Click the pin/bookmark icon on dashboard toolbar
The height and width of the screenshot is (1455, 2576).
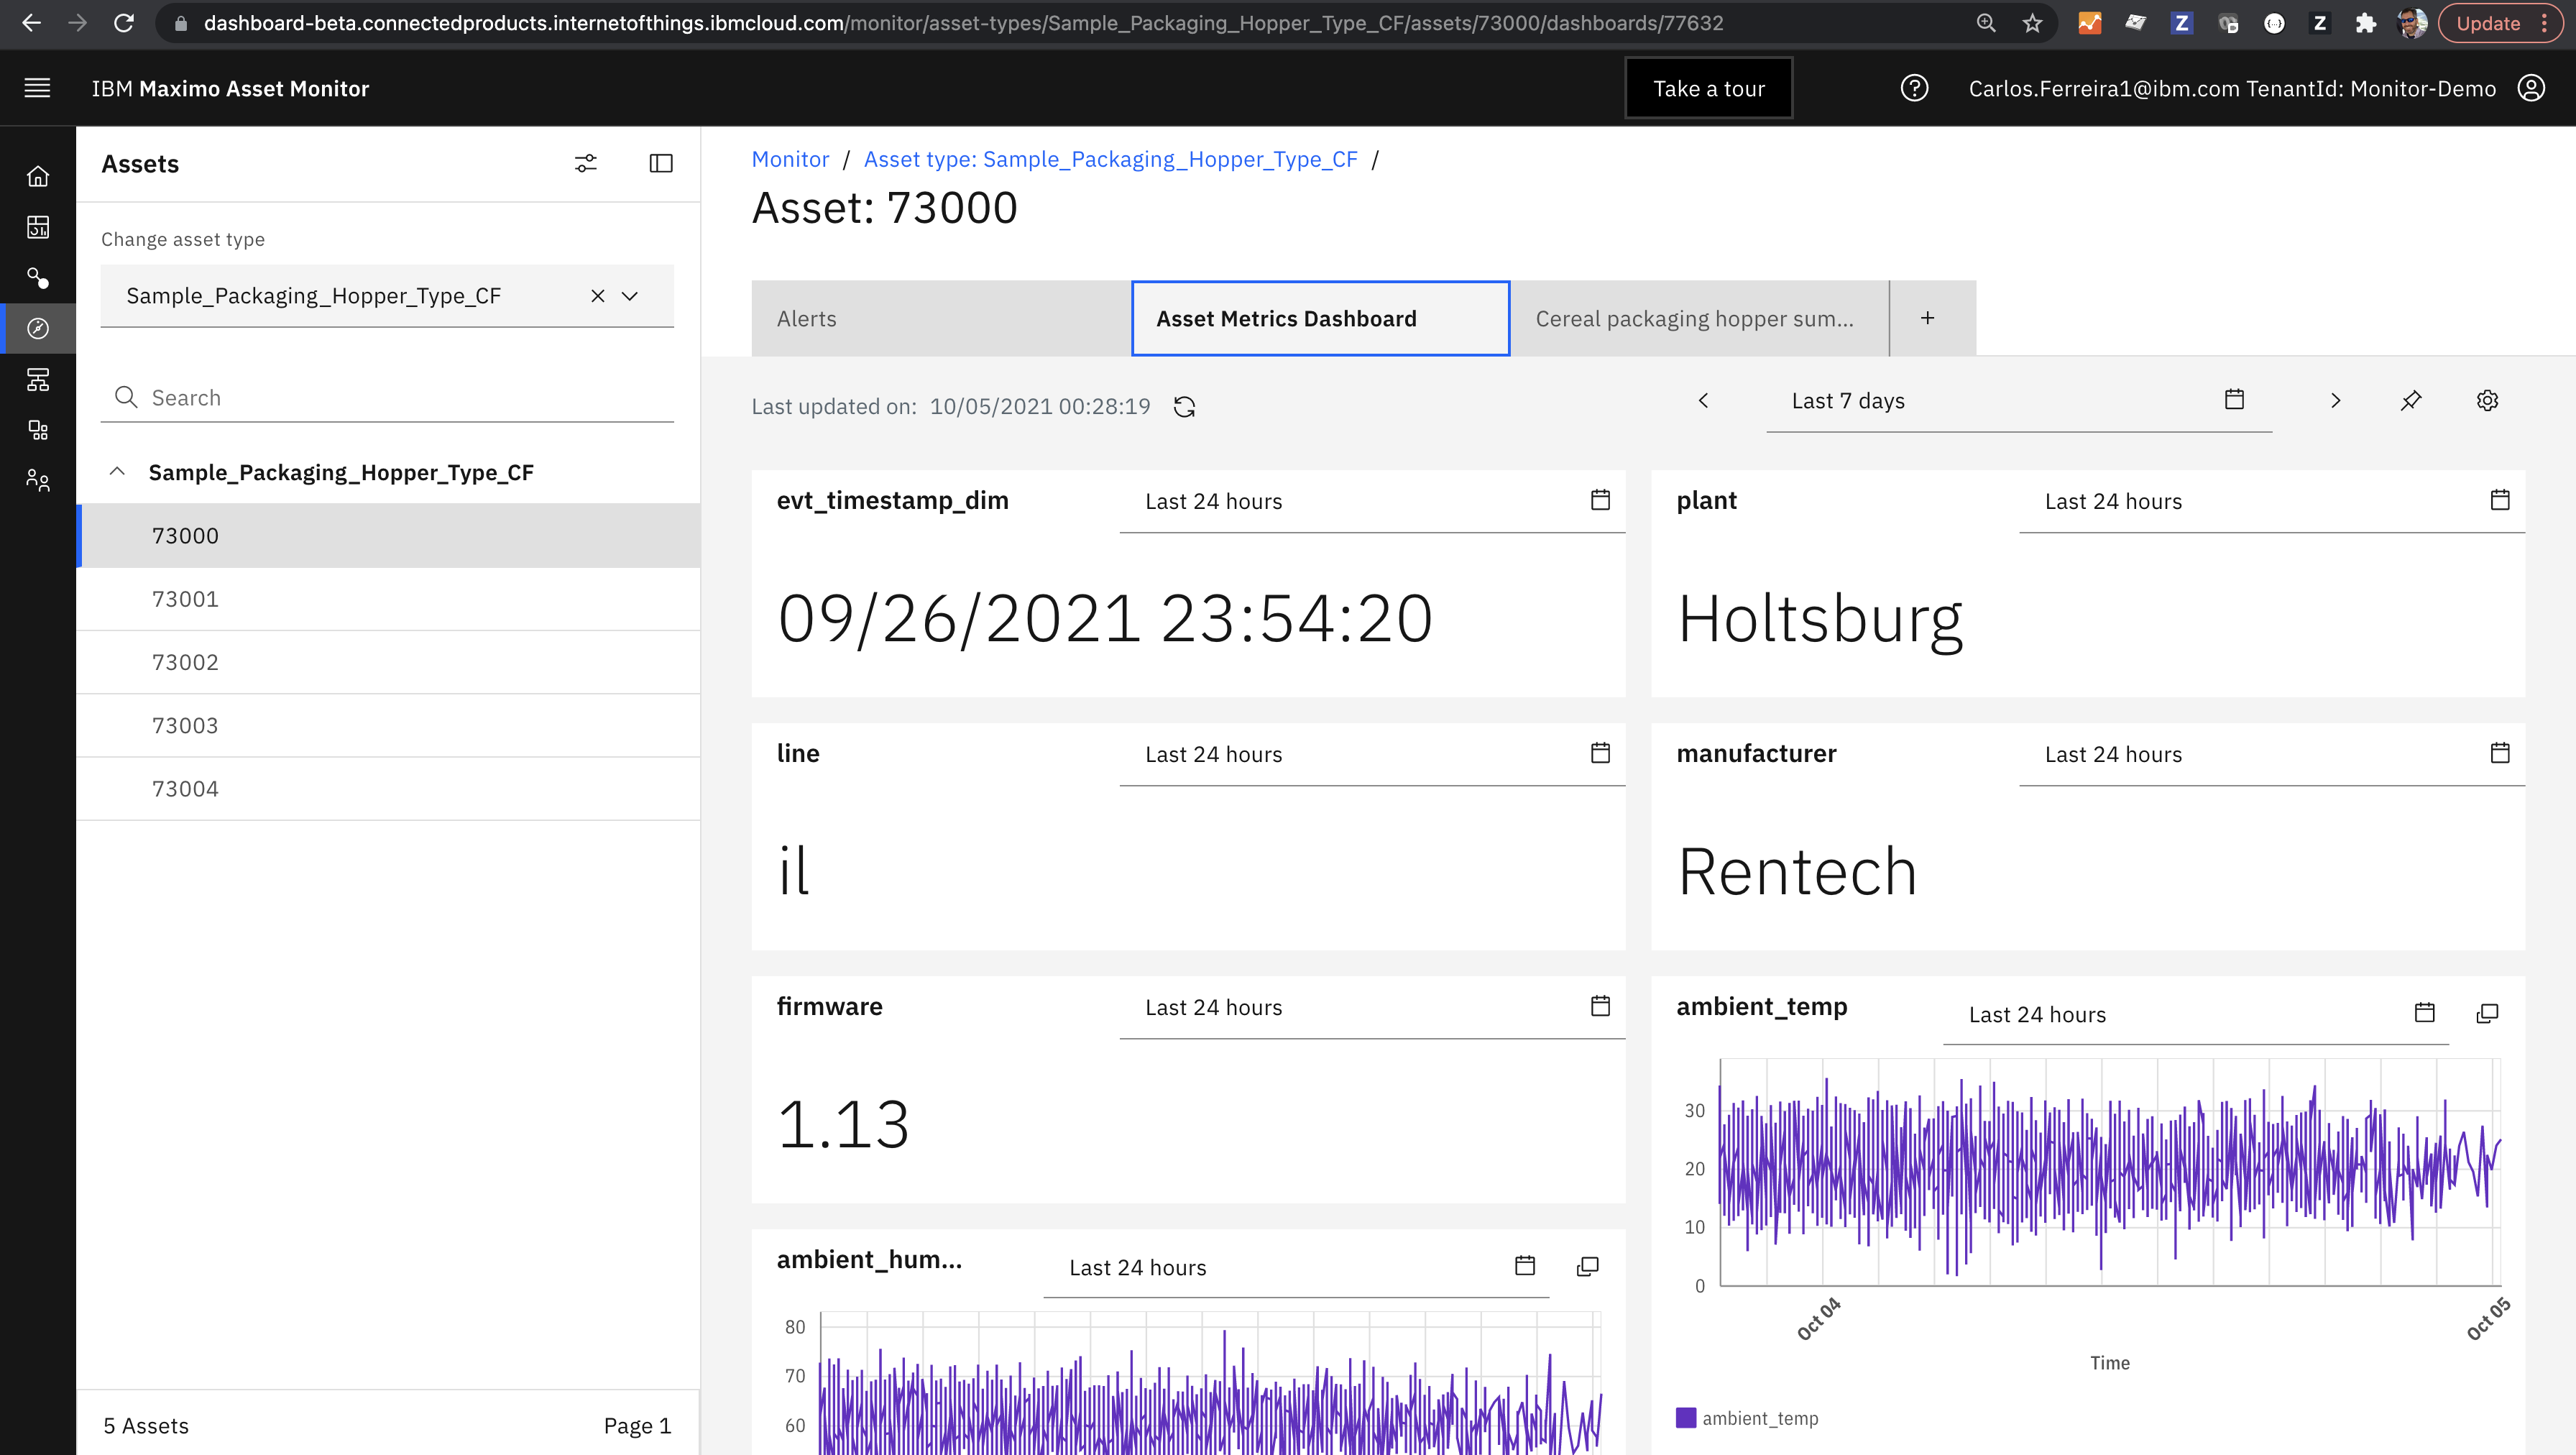pos(2411,400)
